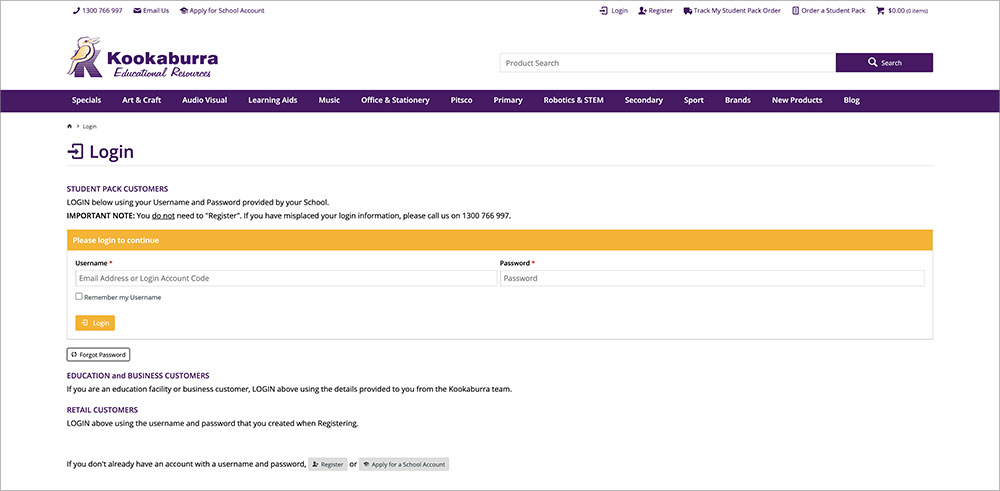Click the graduation cap Apply for School Account icon
The image size is (1000, 491).
click(183, 11)
